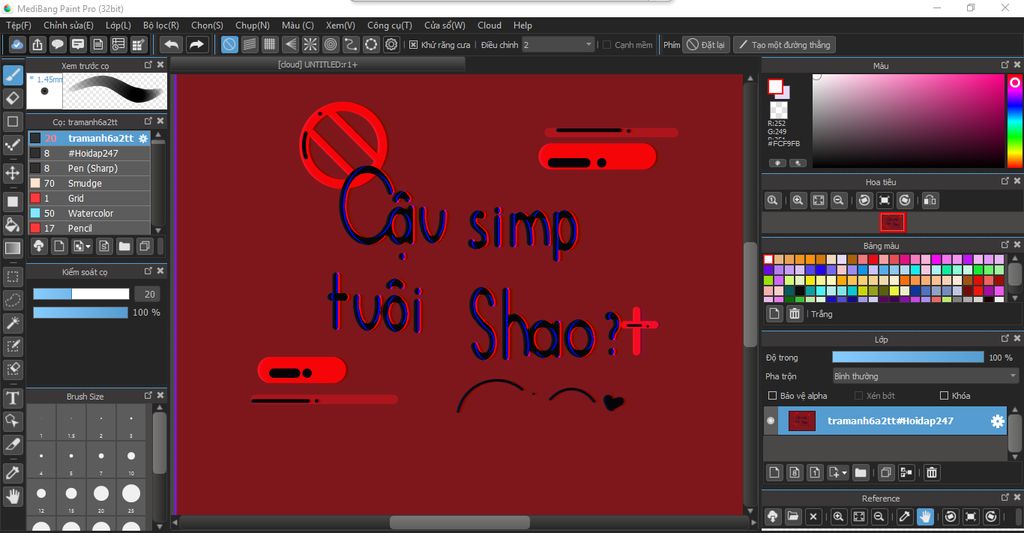Zoom in within Hoa tiêu navigator panel
Image resolution: width=1024 pixels, height=533 pixels.
point(797,201)
